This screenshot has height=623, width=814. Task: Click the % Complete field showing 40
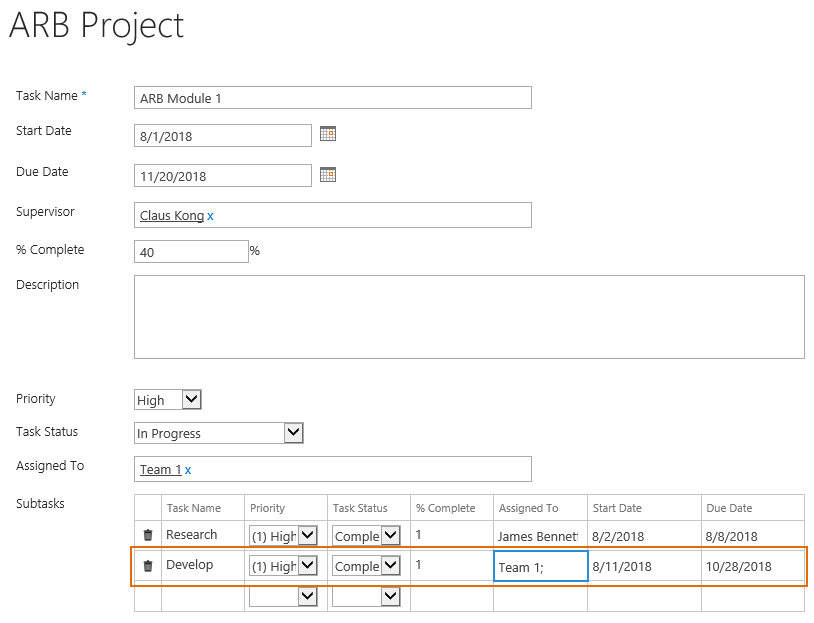[x=192, y=252]
